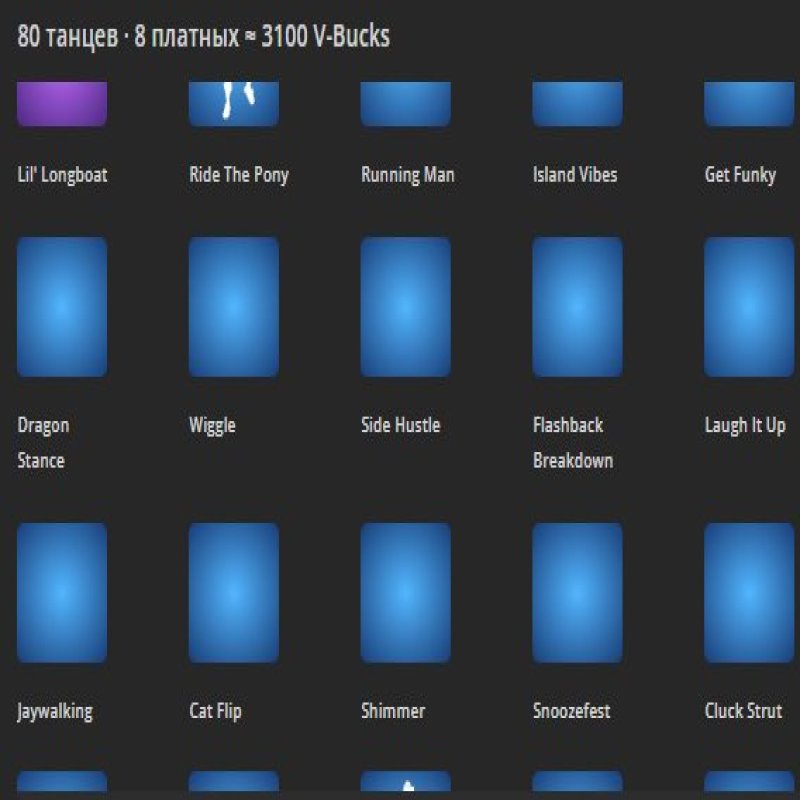Select the Jaywalking emote thumbnail

tap(62, 593)
